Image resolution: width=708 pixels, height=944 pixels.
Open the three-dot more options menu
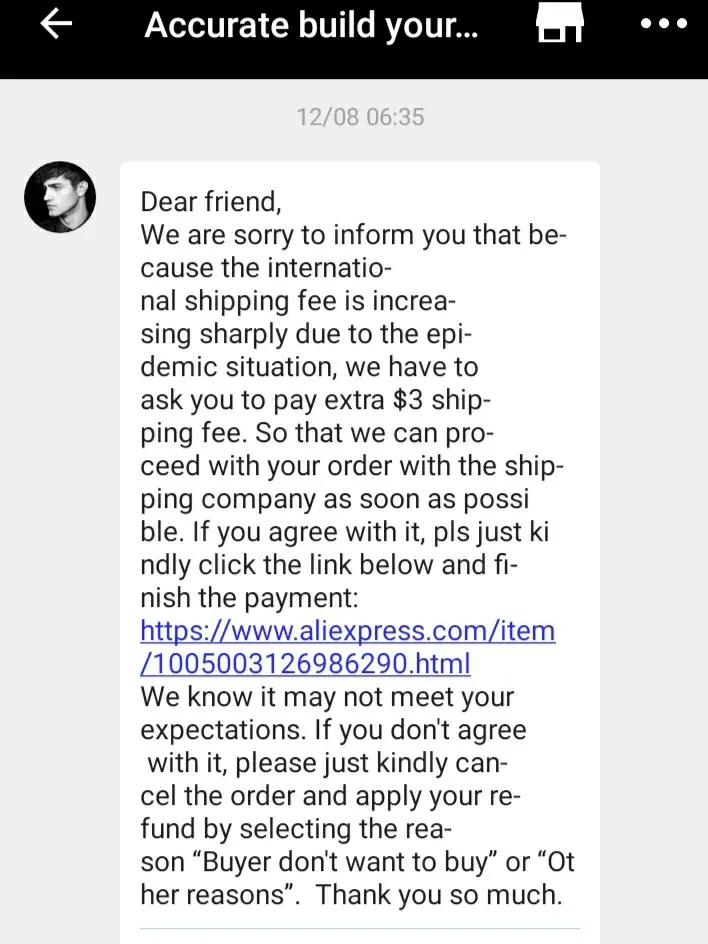pyautogui.click(x=663, y=25)
